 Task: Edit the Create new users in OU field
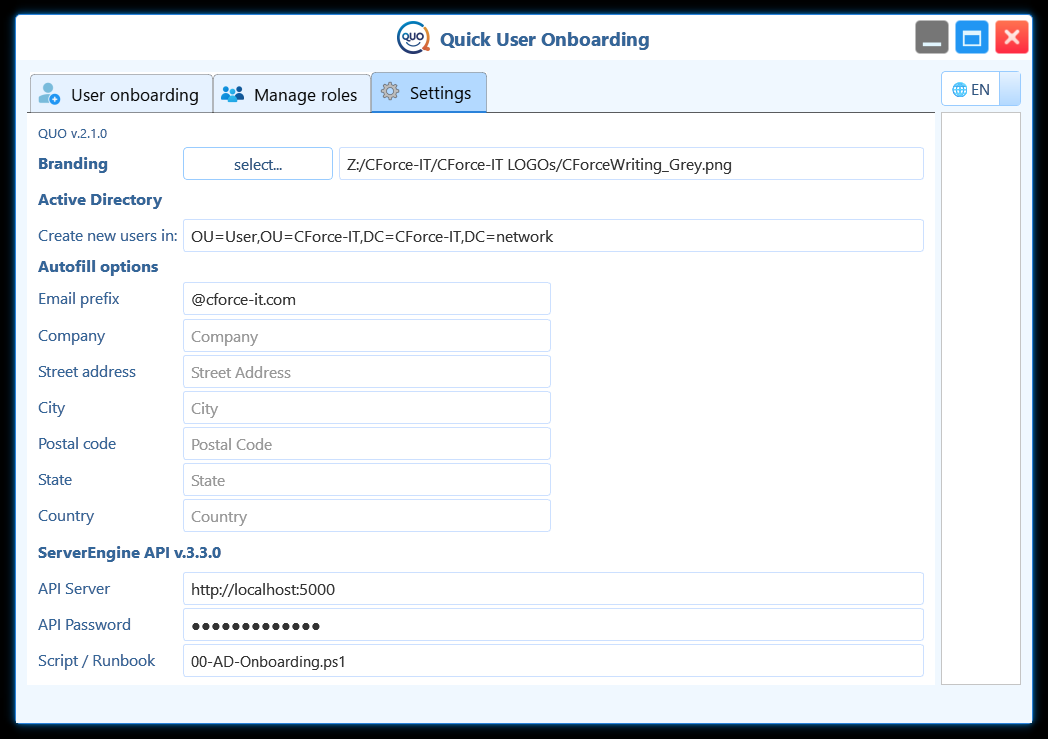553,236
